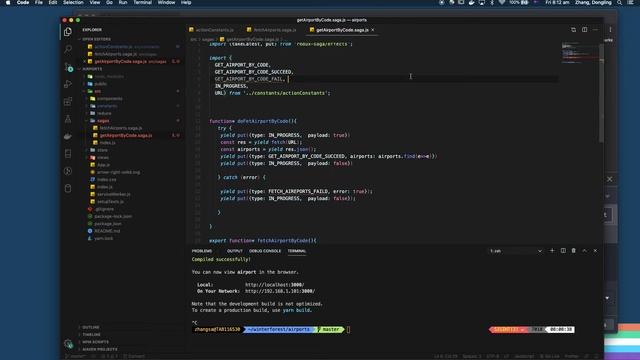Split the terminal pane
The image size is (640, 360).
coord(563,251)
